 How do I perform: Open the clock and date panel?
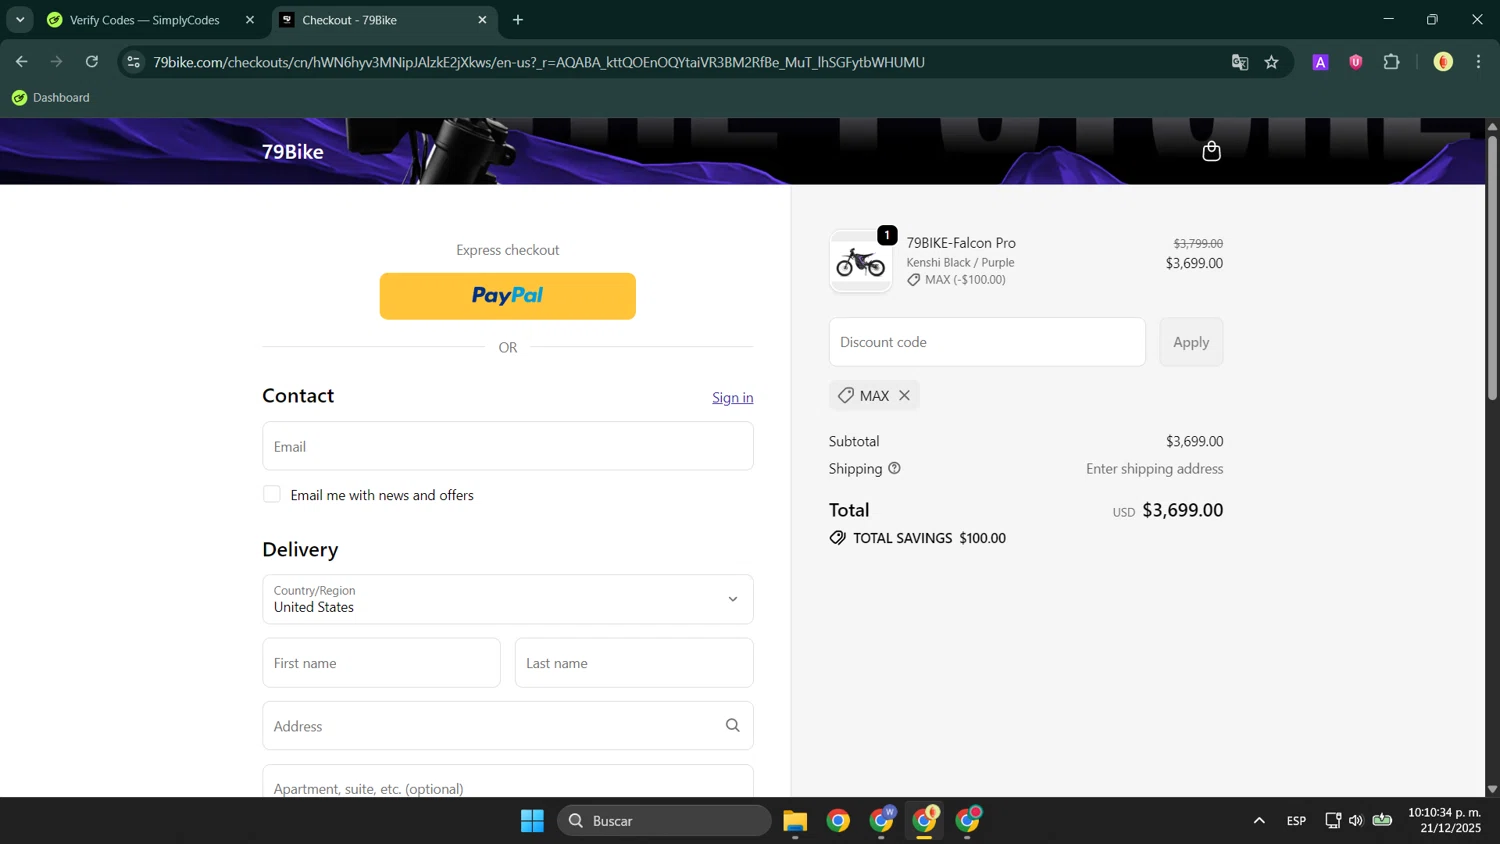pyautogui.click(x=1444, y=820)
